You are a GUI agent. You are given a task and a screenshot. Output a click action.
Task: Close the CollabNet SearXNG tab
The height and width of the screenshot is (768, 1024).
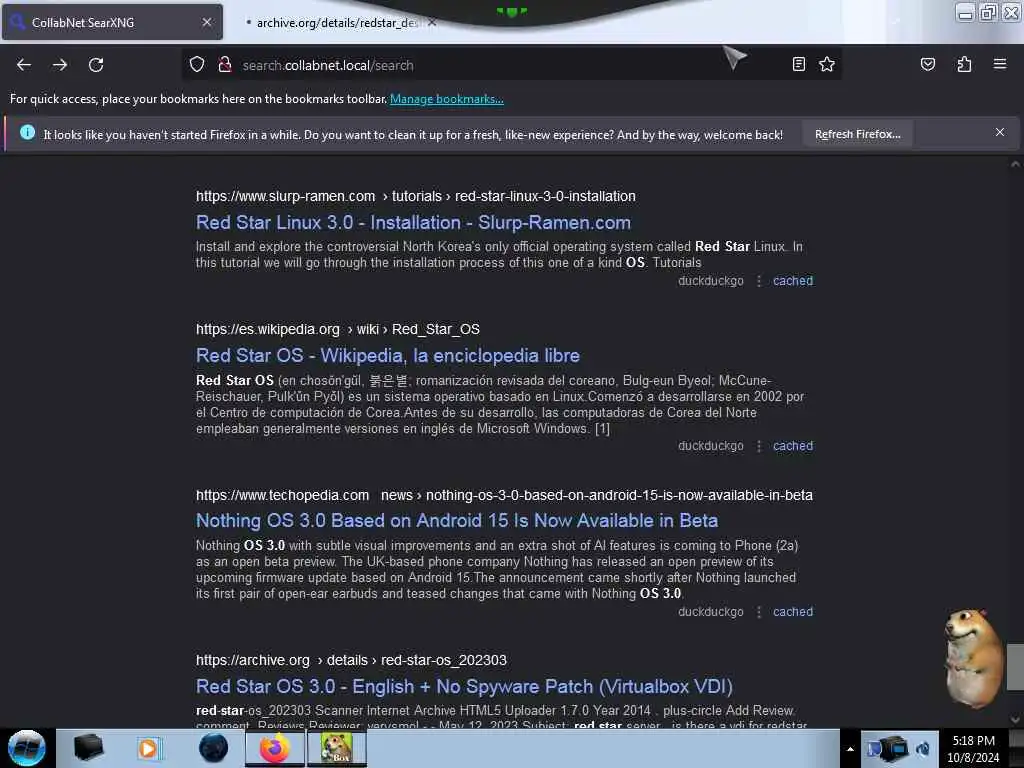point(206,22)
